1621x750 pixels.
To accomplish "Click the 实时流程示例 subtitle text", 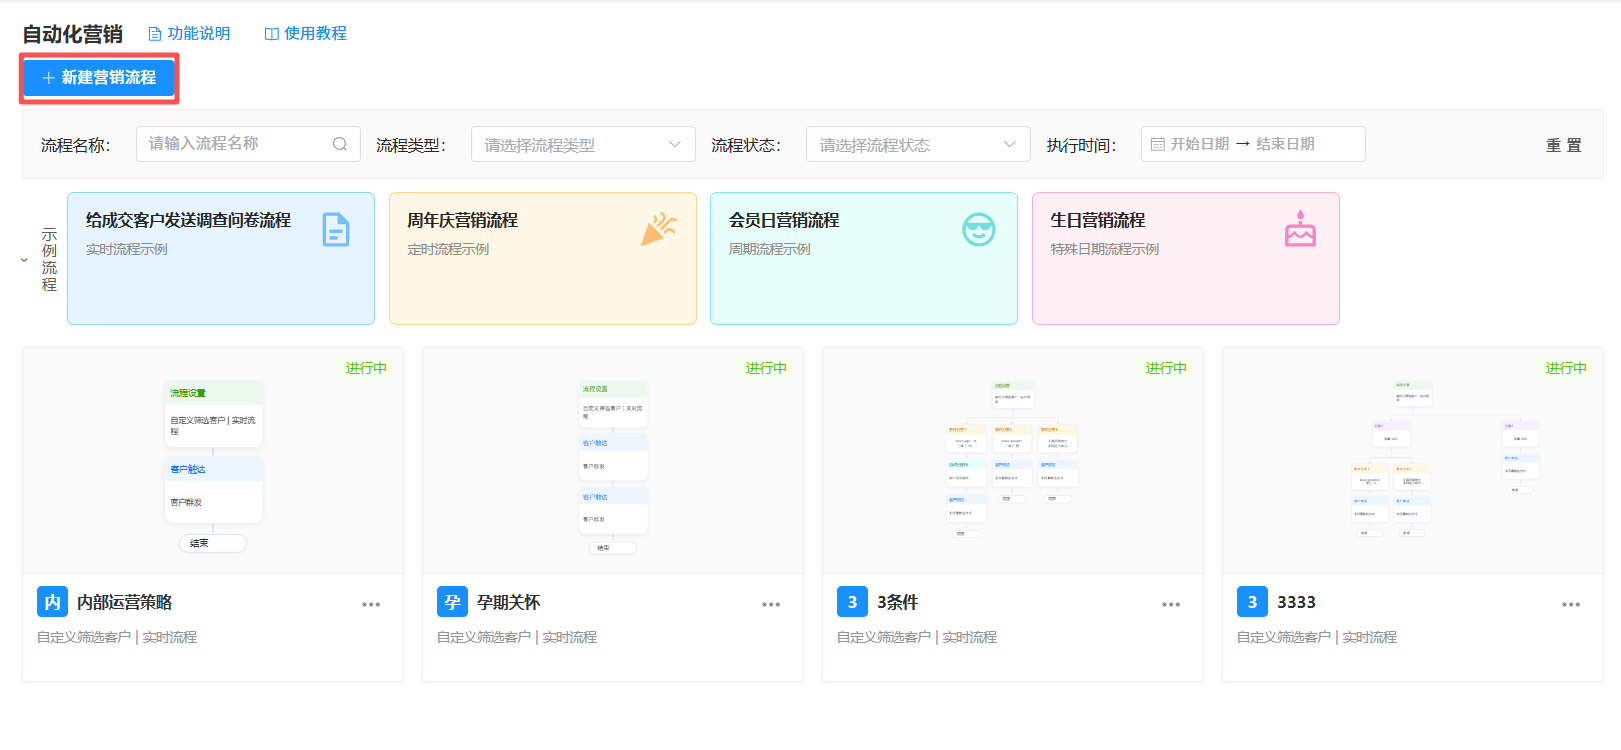I will tap(127, 249).
